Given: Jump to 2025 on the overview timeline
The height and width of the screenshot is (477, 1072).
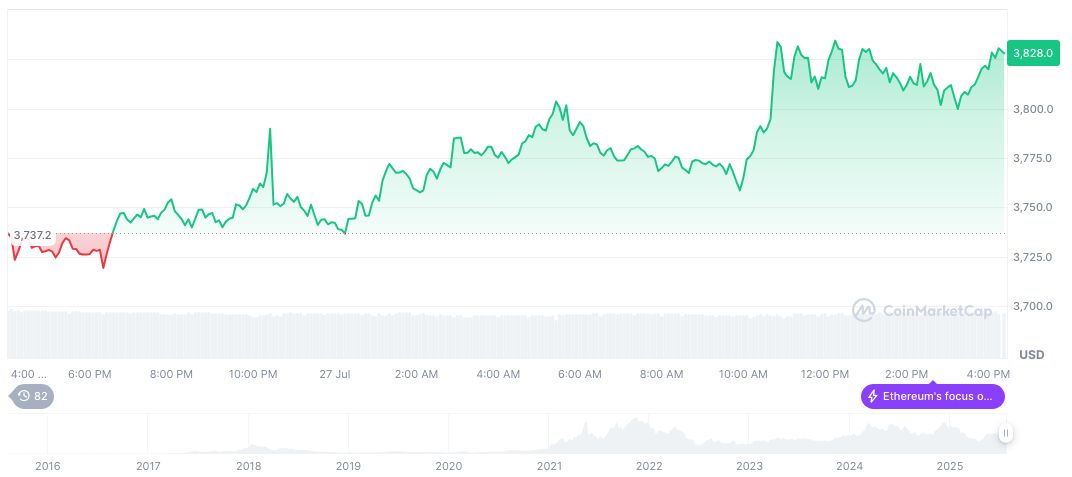Looking at the screenshot, I should (950, 466).
